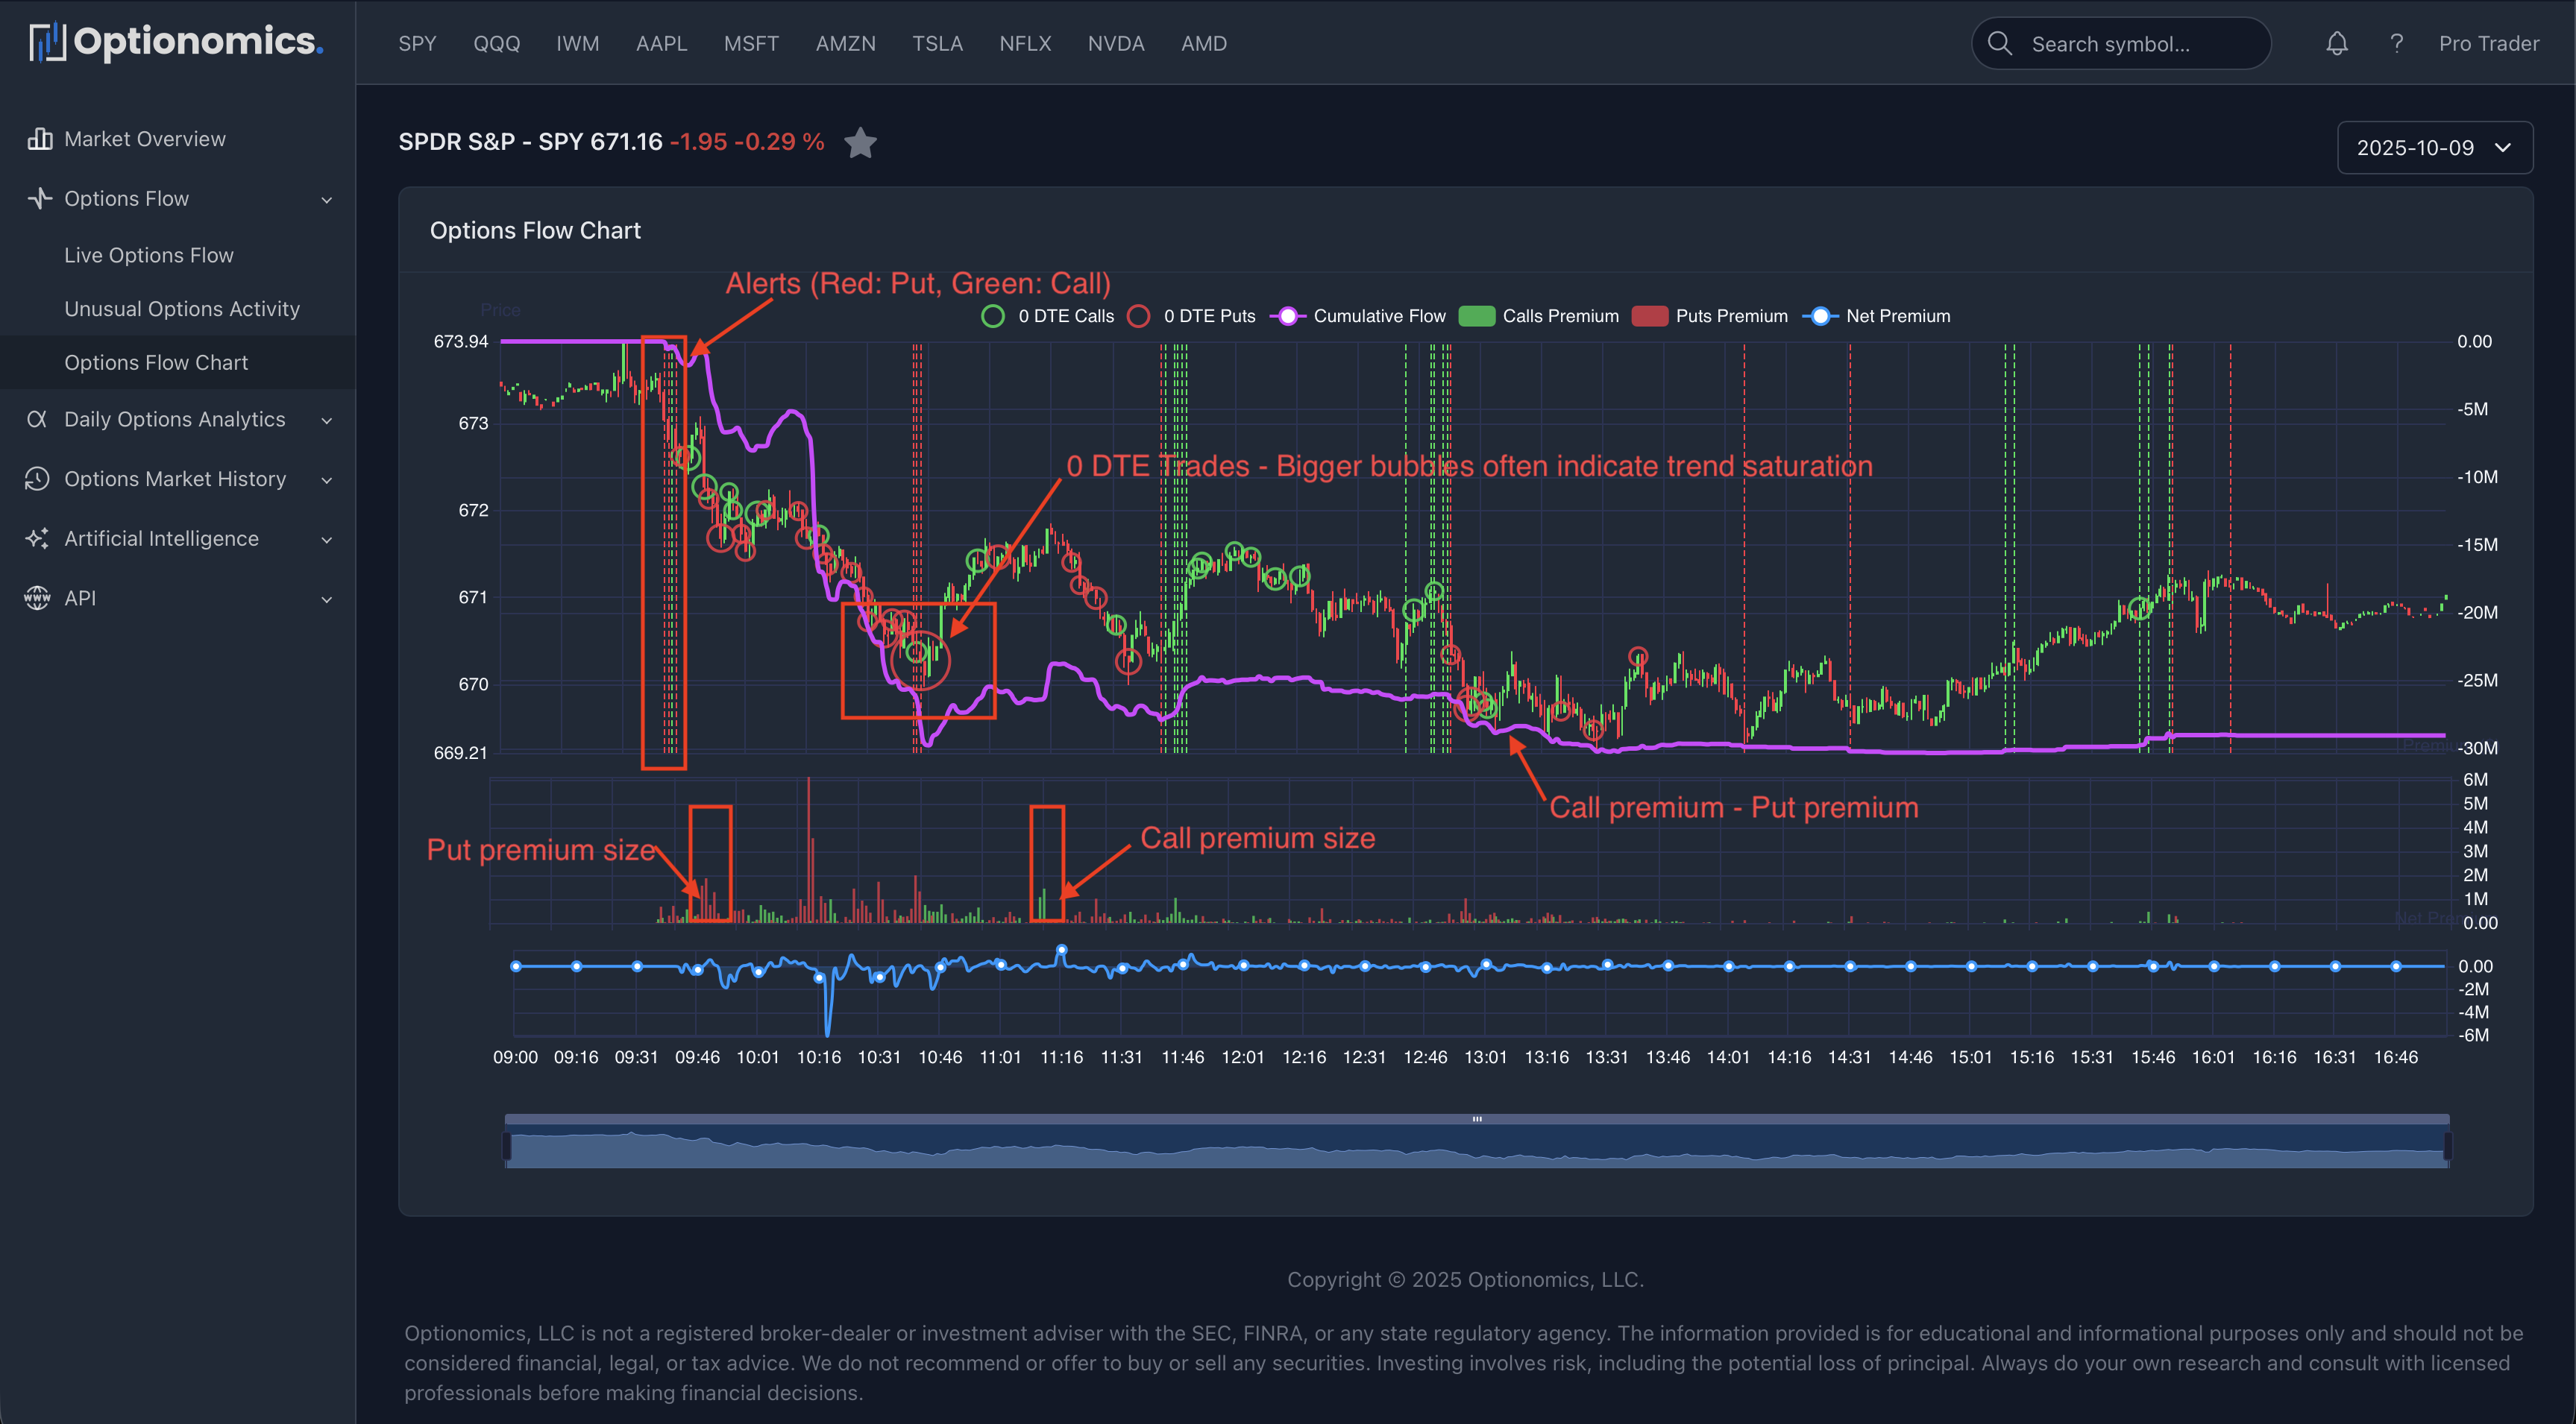Screen dimensions: 2576x1424
Task: Open the 2025-10-09 date dropdown
Action: 2435,147
